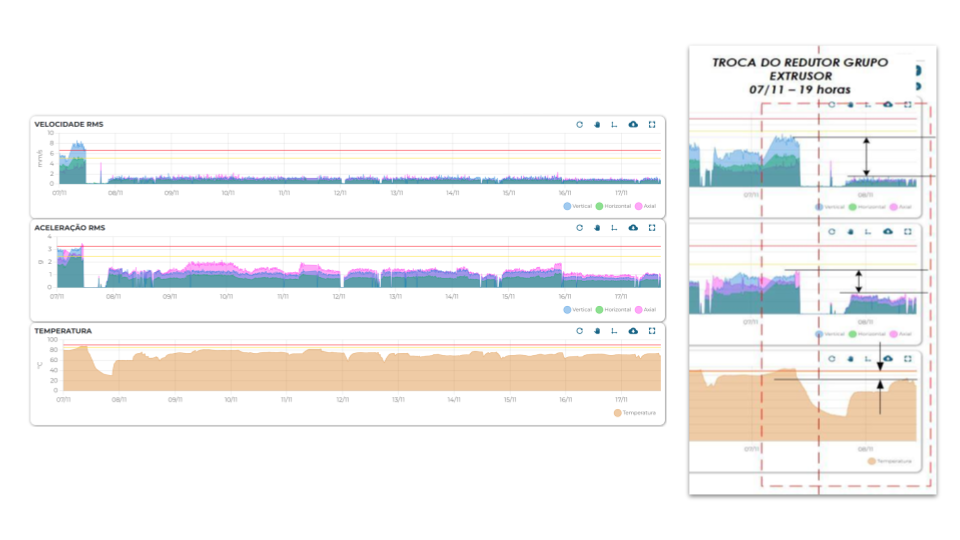Open axis settings icon on Velocidade RMS chart

click(x=614, y=124)
